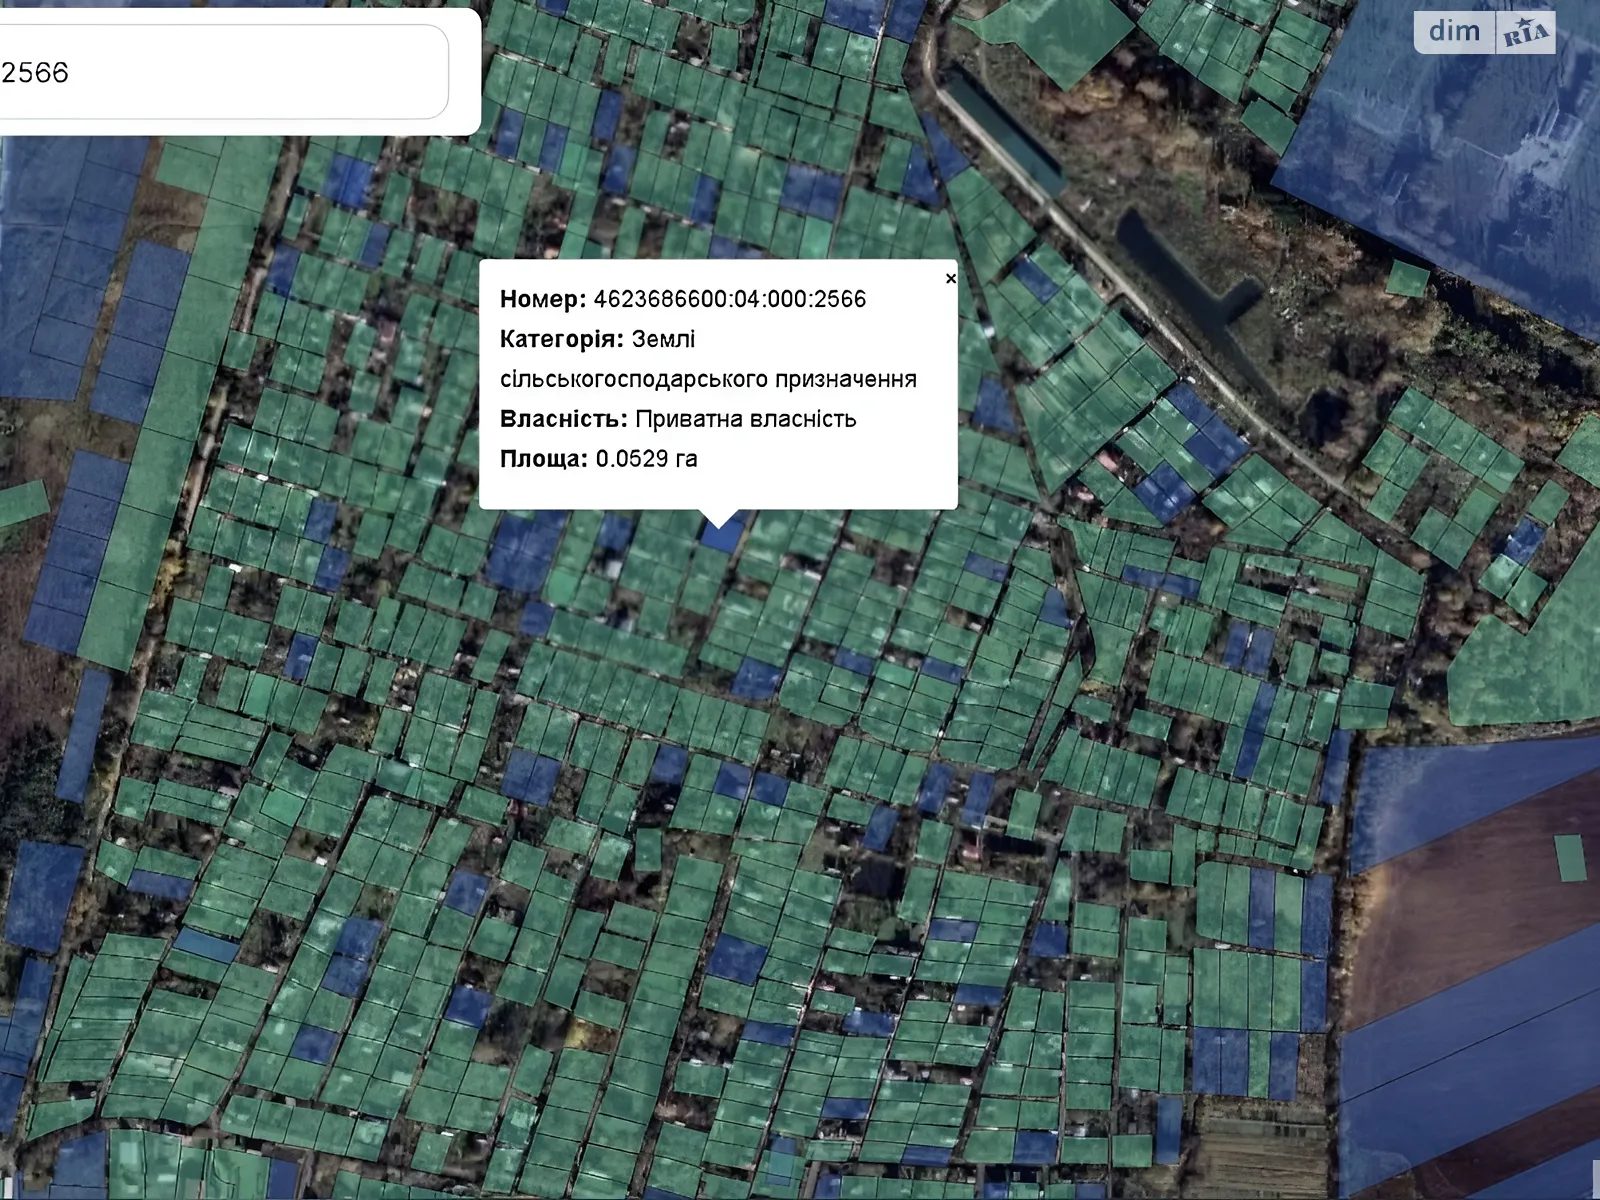Click the area value 0.0529 га
The width and height of the screenshot is (1600, 1200).
pos(646,459)
